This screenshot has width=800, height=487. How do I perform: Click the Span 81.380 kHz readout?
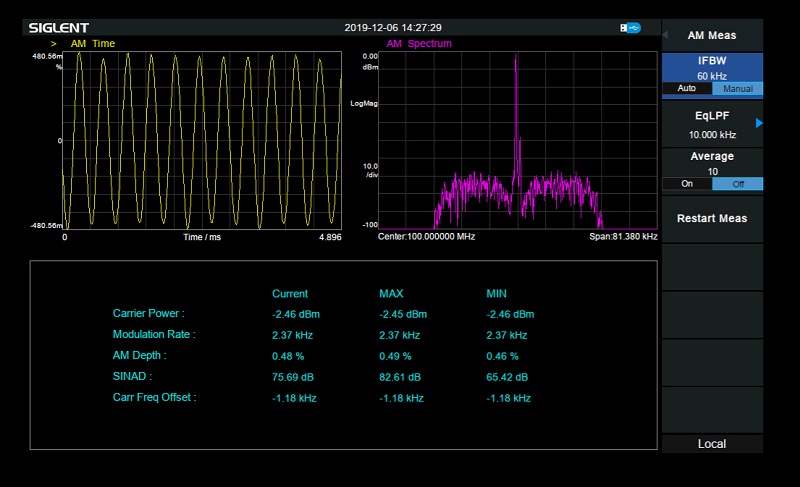point(622,237)
